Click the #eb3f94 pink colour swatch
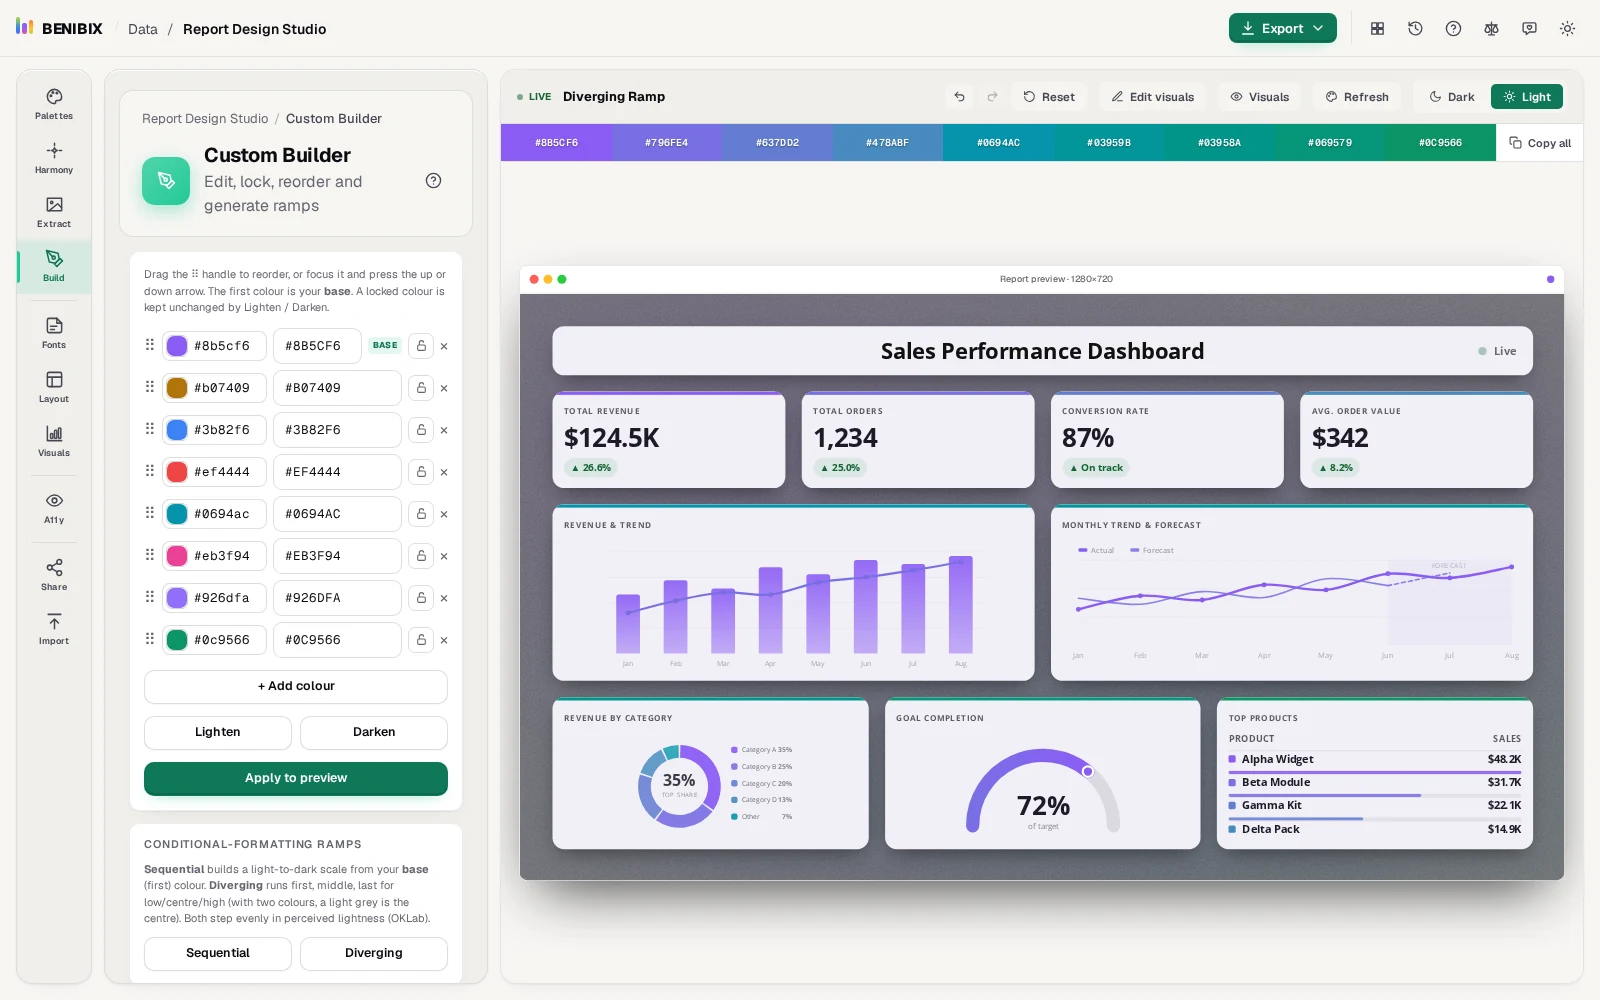Viewport: 1600px width, 1000px height. [177, 556]
